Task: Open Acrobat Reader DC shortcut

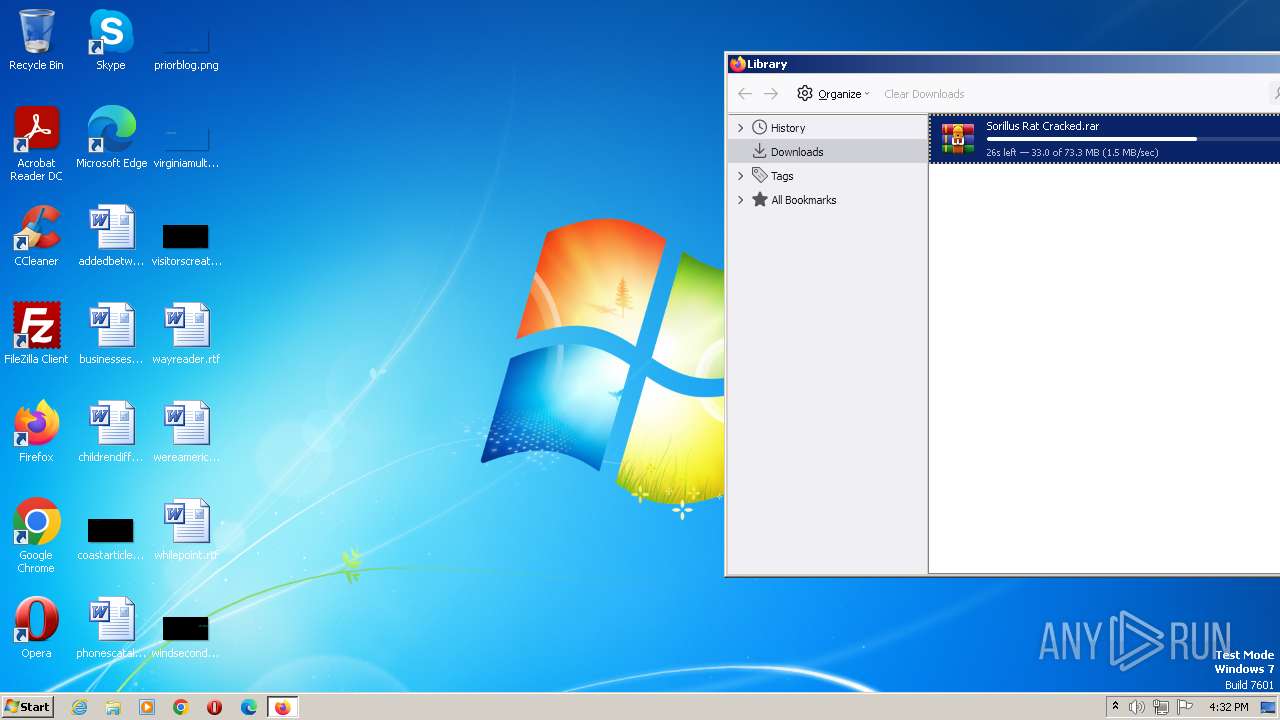Action: pos(36,144)
